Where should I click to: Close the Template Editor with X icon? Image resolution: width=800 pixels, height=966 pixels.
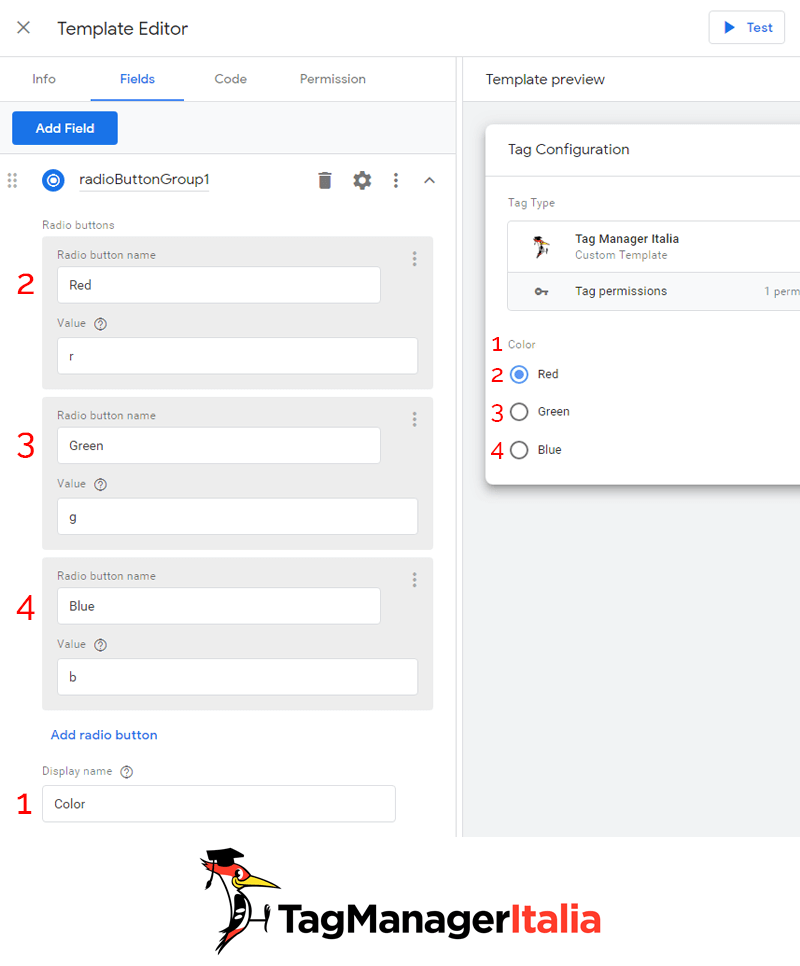pos(24,28)
